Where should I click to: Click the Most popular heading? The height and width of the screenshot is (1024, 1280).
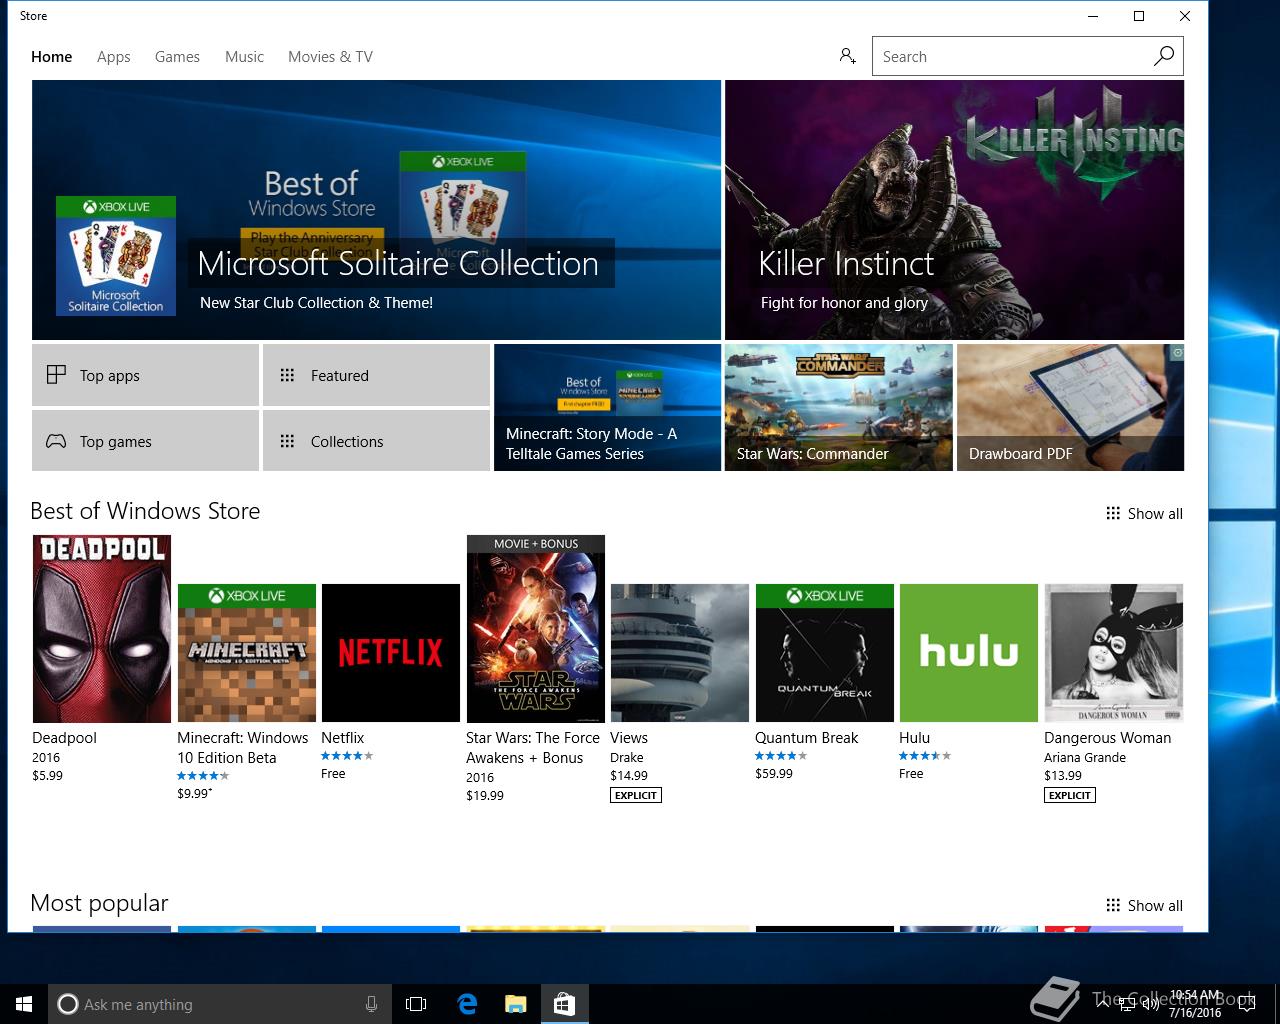click(x=99, y=903)
